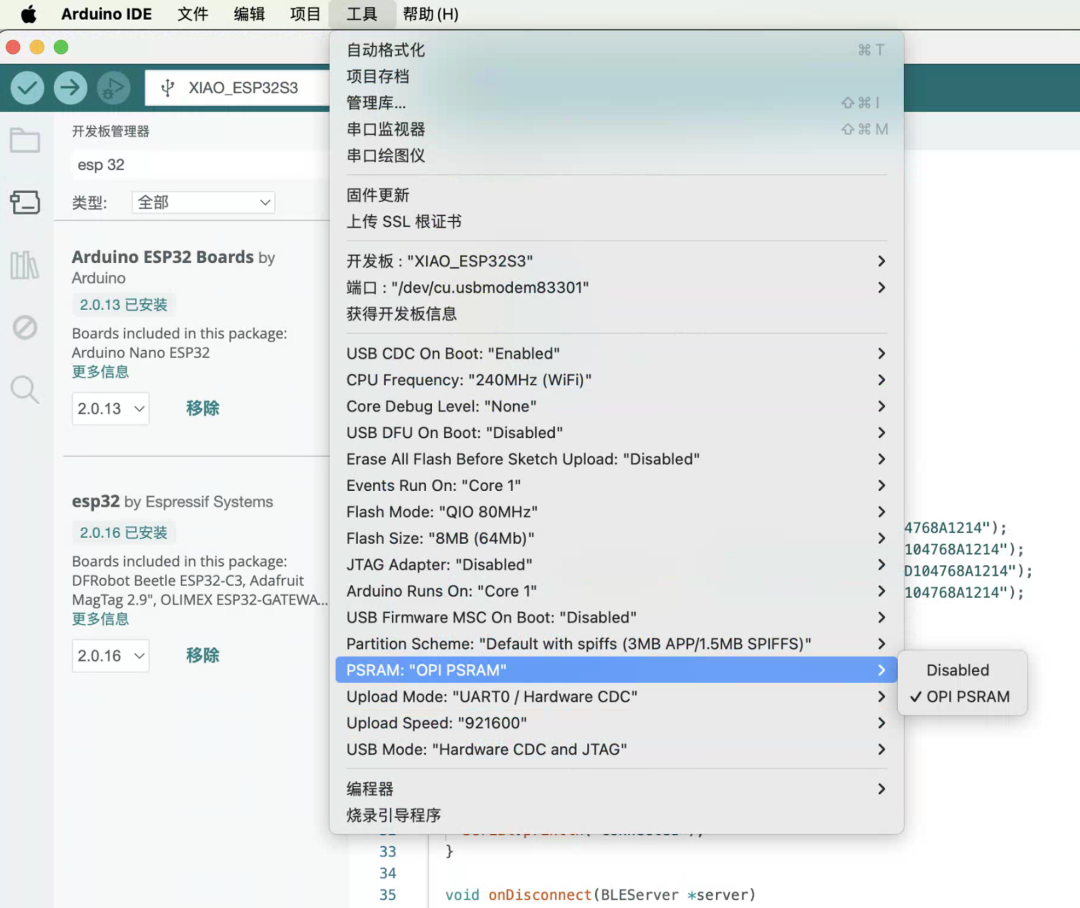Open the Library Manager sidebar icon

[25, 265]
